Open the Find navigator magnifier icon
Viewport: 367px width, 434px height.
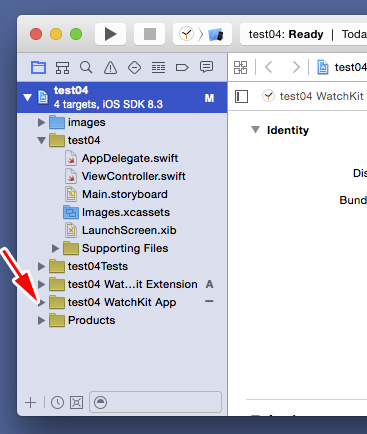86,67
